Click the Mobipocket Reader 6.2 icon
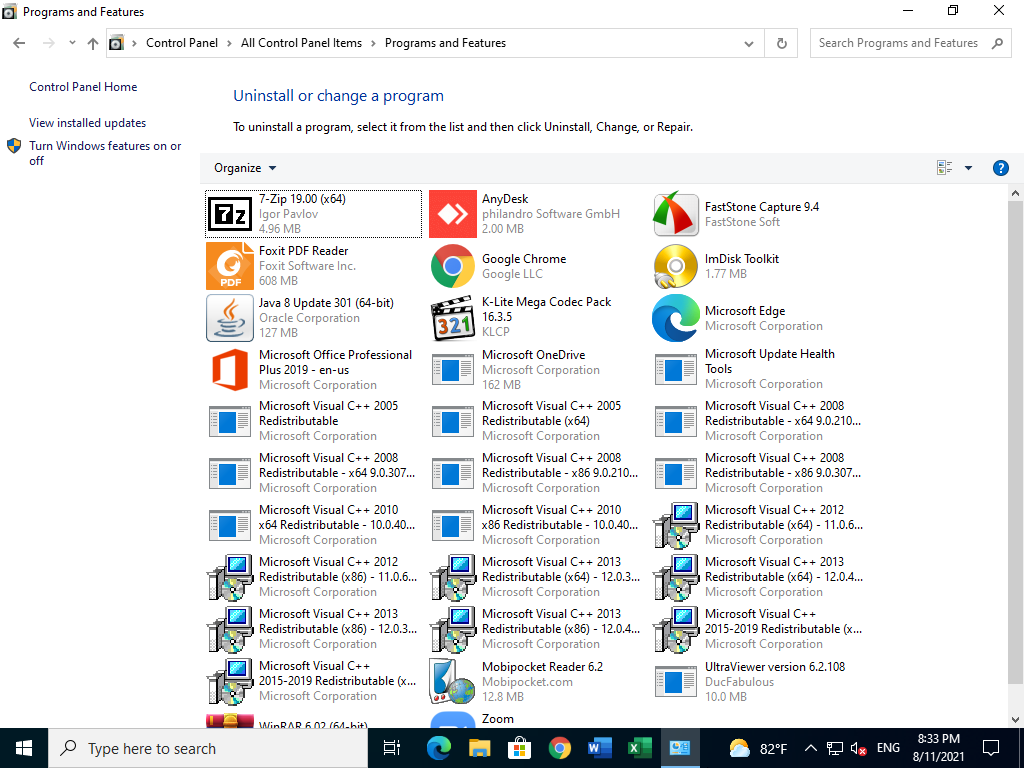1024x768 pixels. [x=453, y=681]
